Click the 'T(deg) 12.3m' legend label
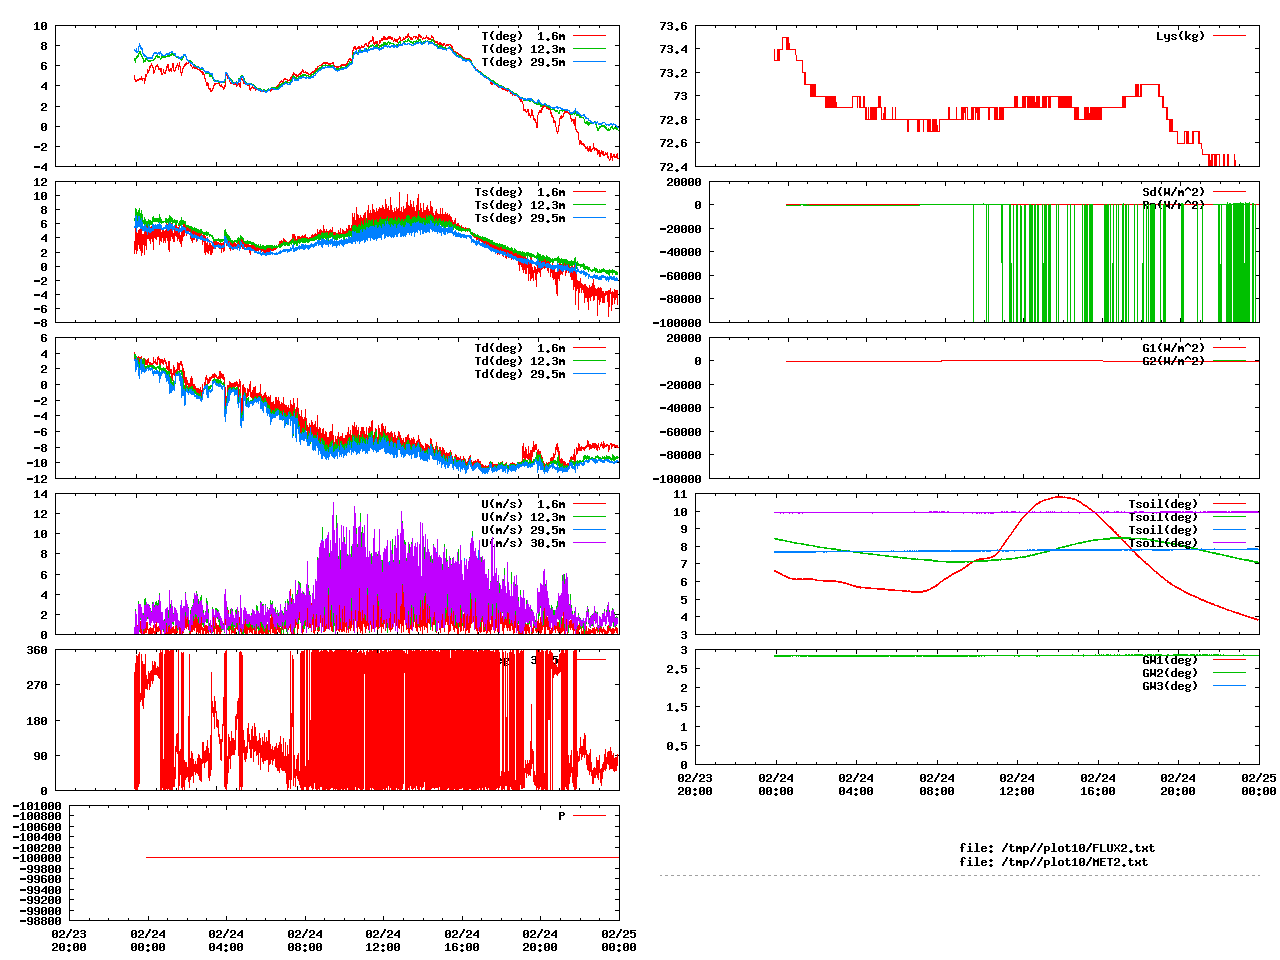This screenshot has width=1280, height=960. (523, 49)
